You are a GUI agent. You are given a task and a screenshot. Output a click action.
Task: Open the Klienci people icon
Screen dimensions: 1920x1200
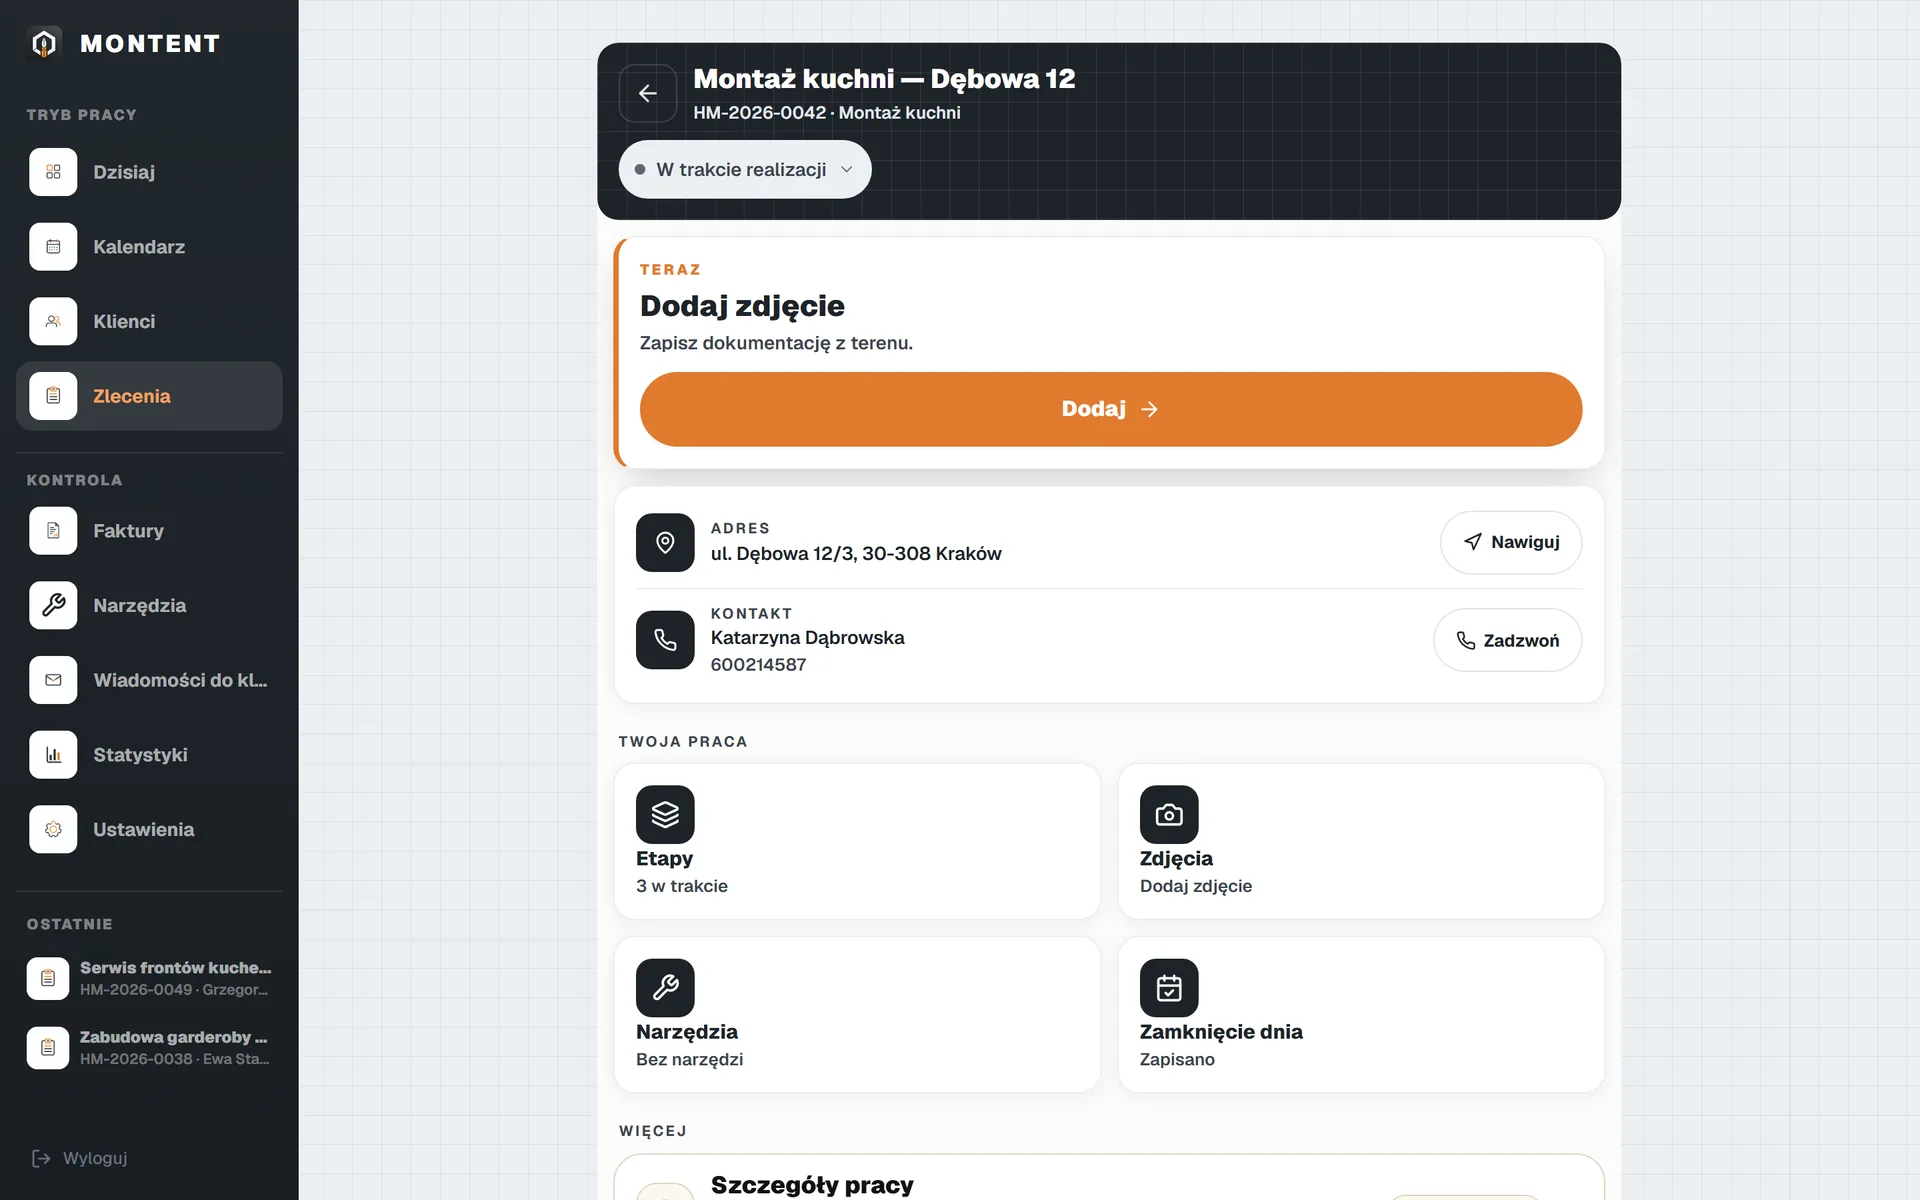53,321
